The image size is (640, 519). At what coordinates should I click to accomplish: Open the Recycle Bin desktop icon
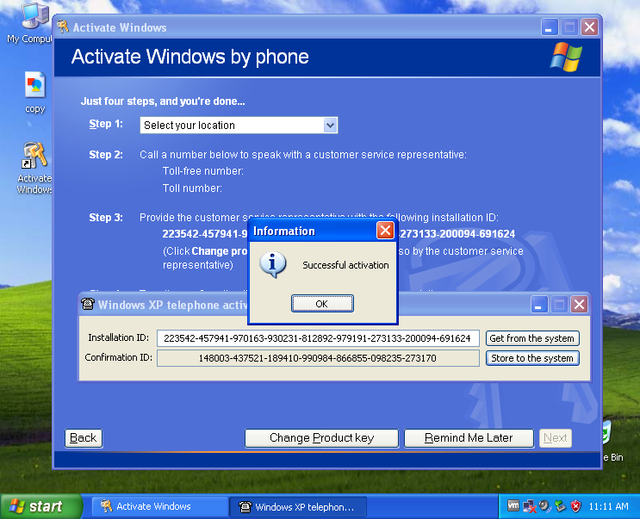point(612,443)
